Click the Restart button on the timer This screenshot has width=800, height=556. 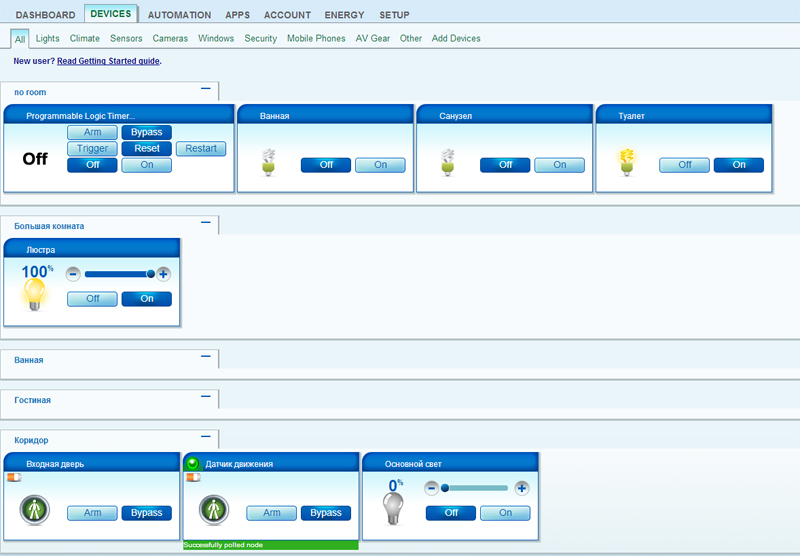click(201, 148)
